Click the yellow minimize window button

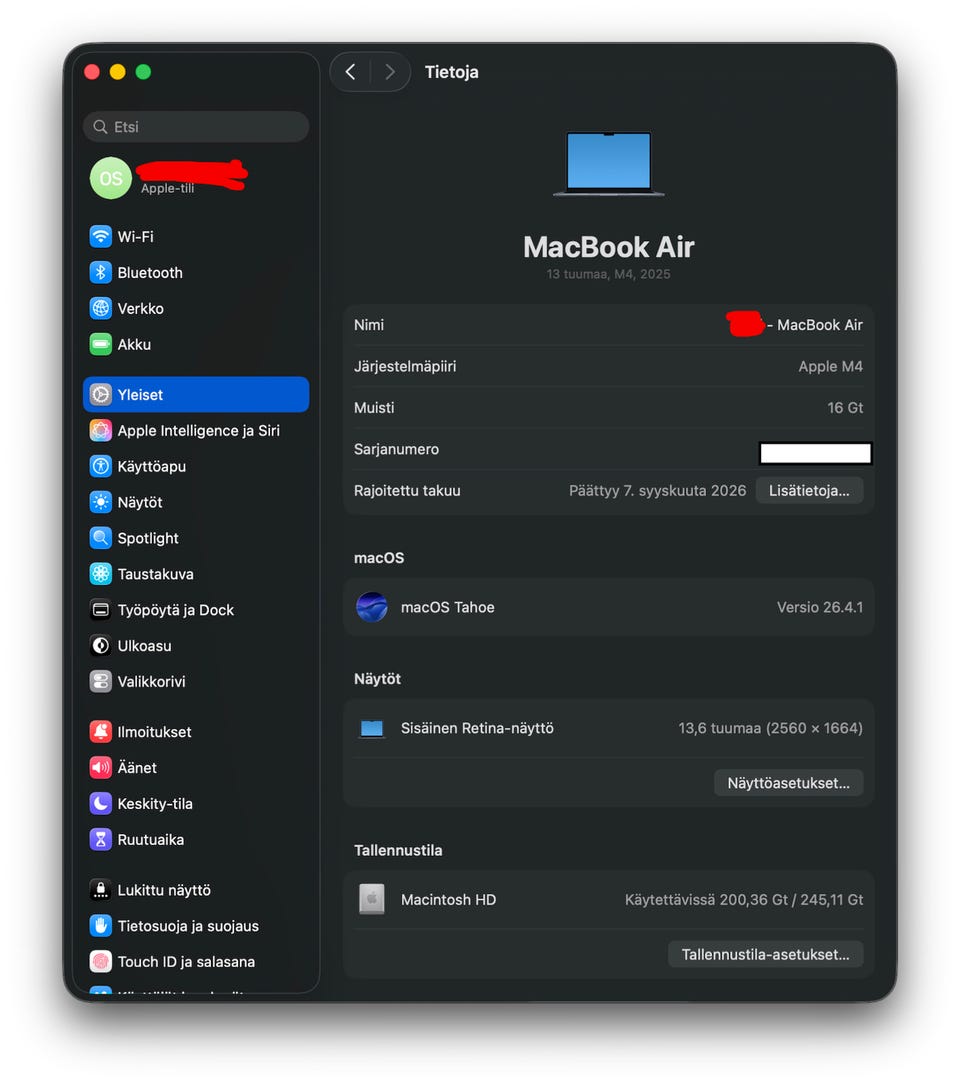coord(118,72)
